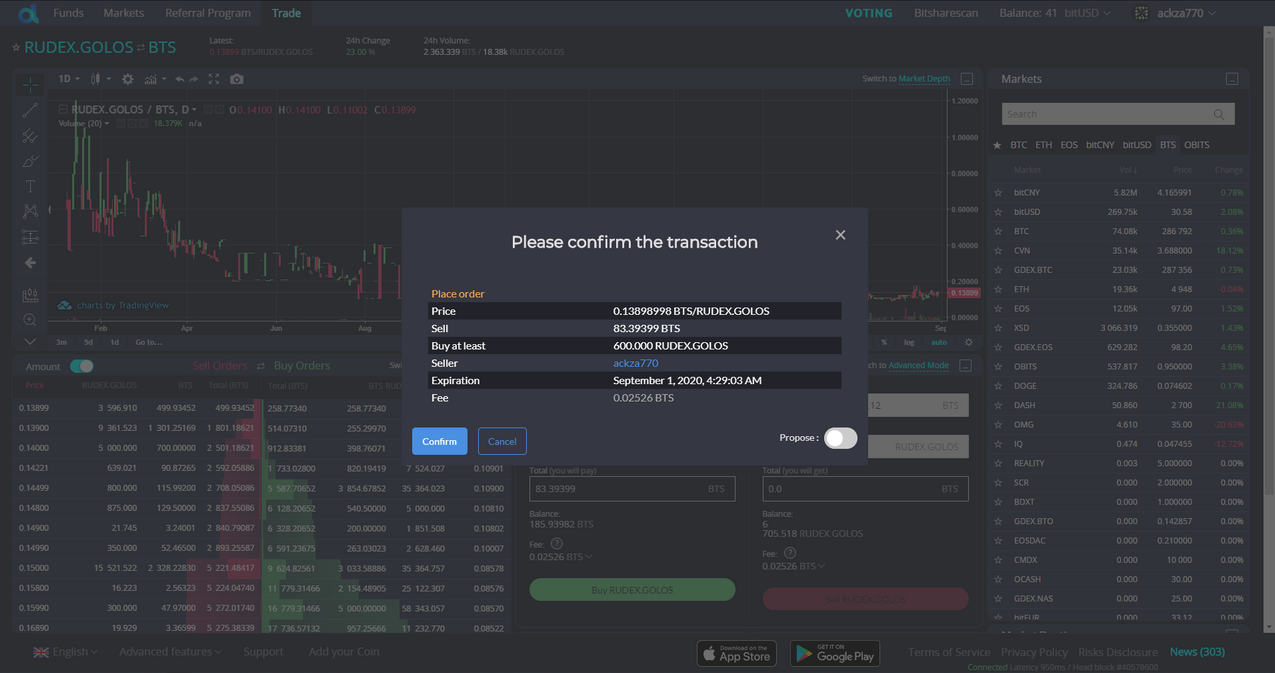Click the chart zoom in tool
Viewport: 1275px width, 673px height.
pyautogui.click(x=30, y=320)
